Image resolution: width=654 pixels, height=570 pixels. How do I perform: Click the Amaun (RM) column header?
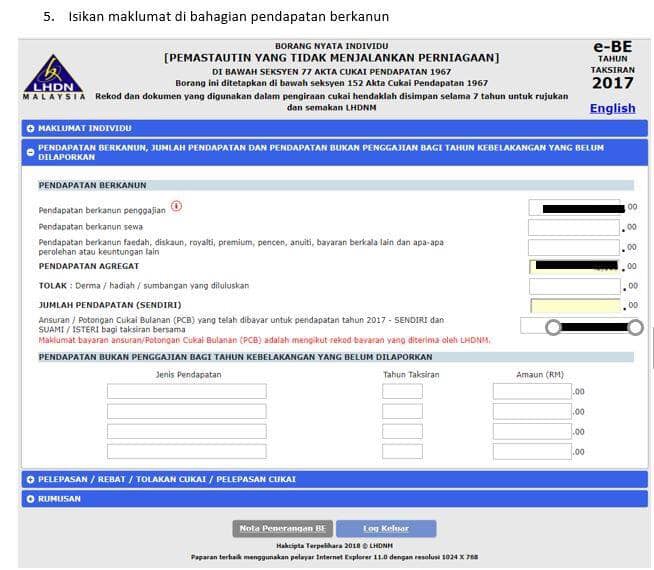(x=540, y=374)
